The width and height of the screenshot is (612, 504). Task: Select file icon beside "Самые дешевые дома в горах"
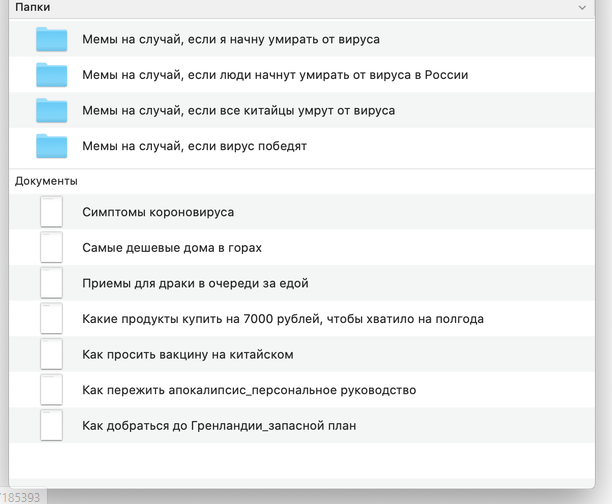[51, 247]
